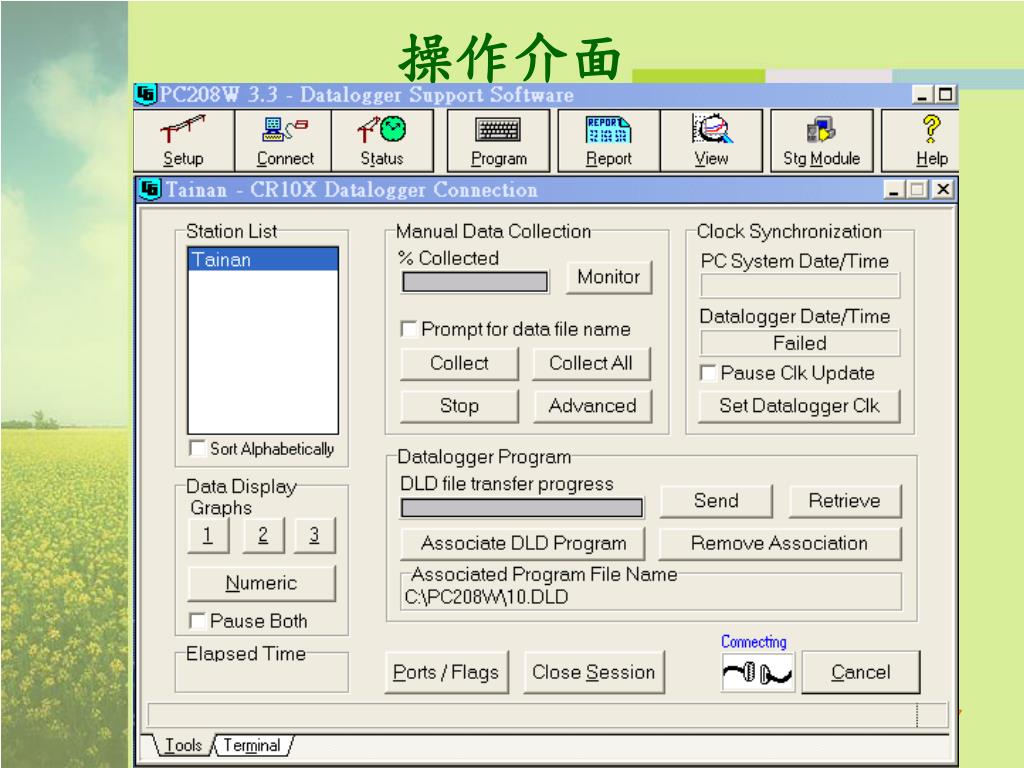Click the connecting cable status icon

(x=758, y=672)
